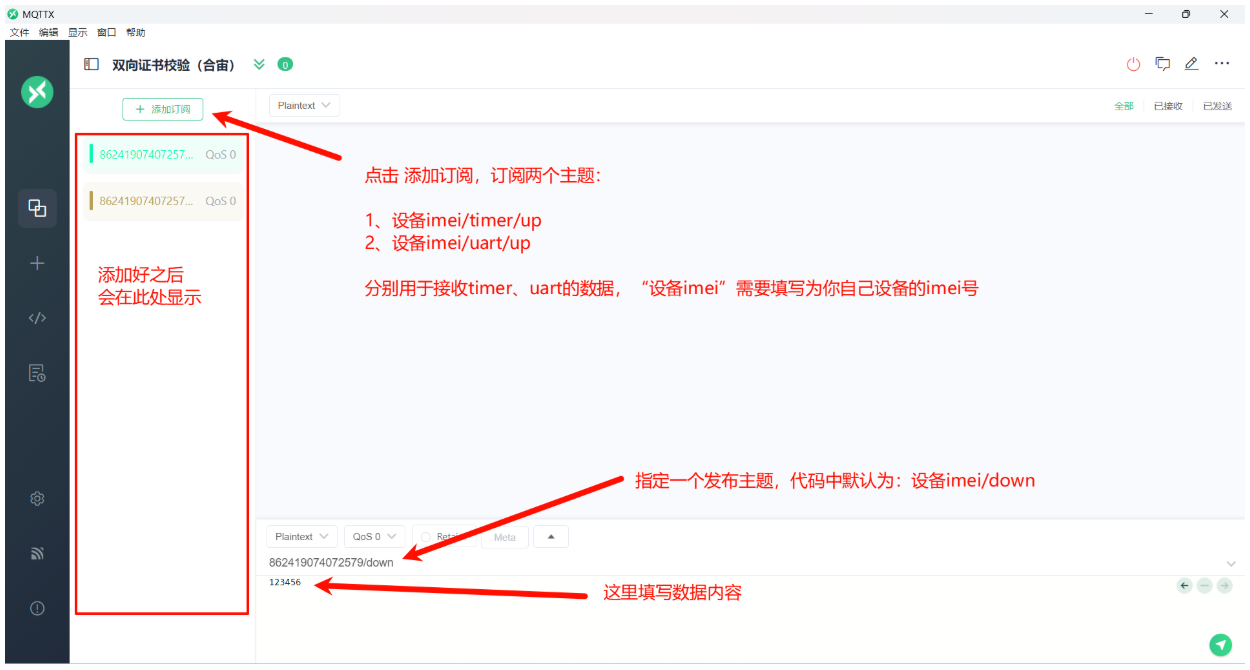Select the green-marked subscription topic

(x=163, y=155)
